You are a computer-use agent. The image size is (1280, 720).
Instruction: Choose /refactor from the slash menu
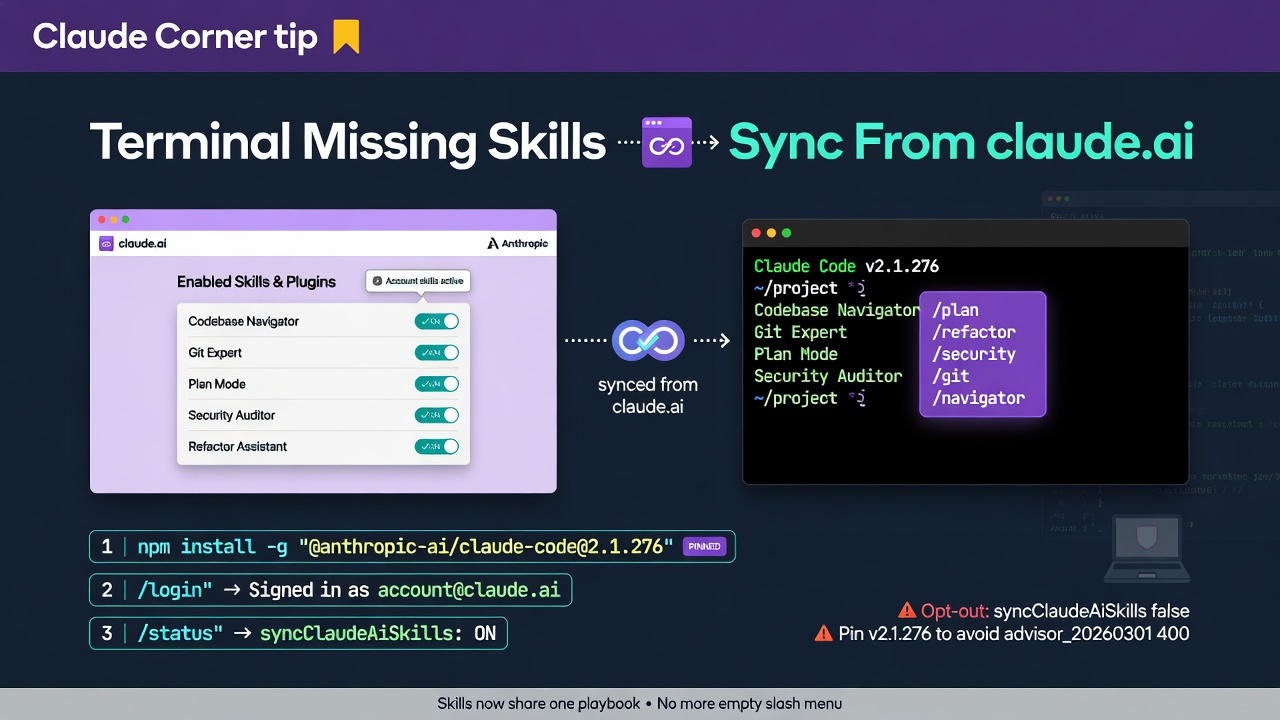[973, 332]
